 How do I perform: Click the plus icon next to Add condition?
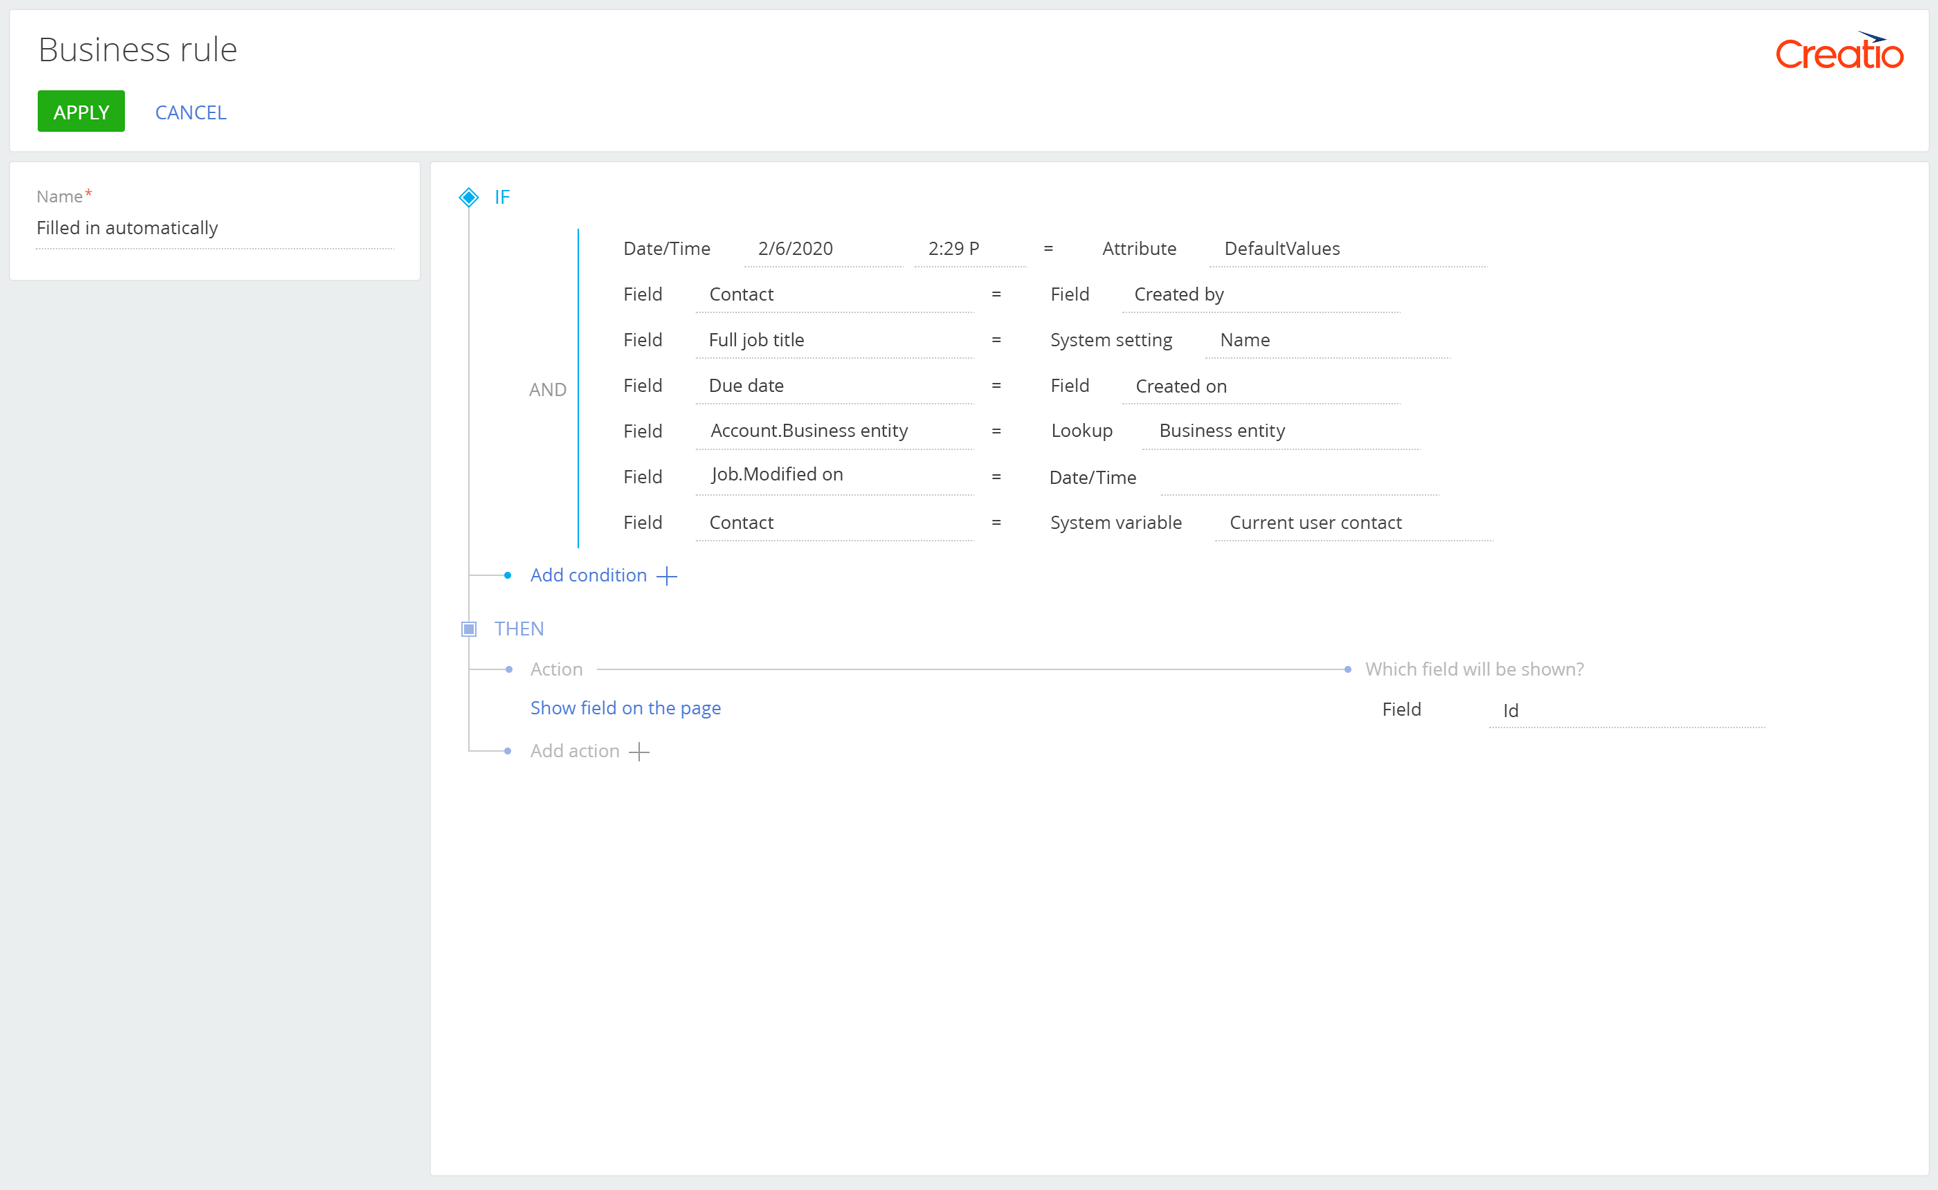pos(666,575)
